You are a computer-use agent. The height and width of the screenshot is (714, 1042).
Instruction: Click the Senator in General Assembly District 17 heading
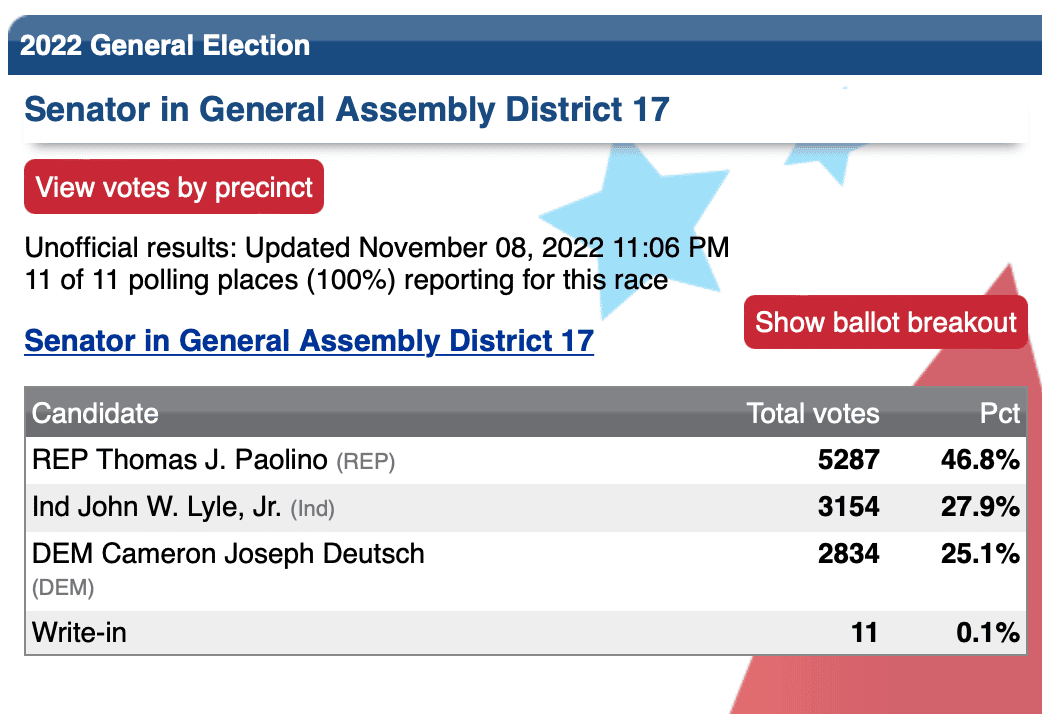click(x=347, y=110)
